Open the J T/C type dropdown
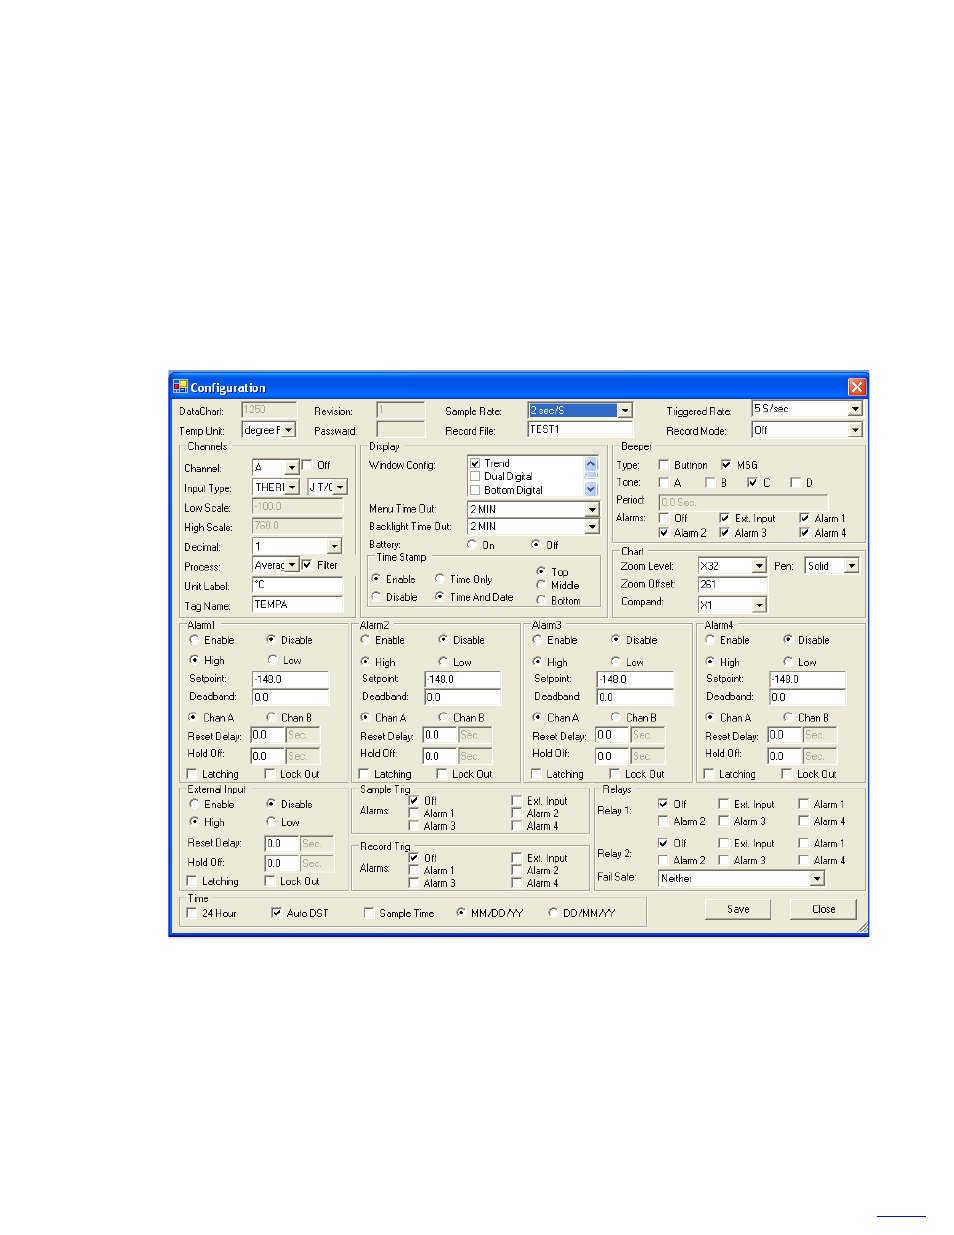Image resolution: width=954 pixels, height=1235 pixels. 340,487
